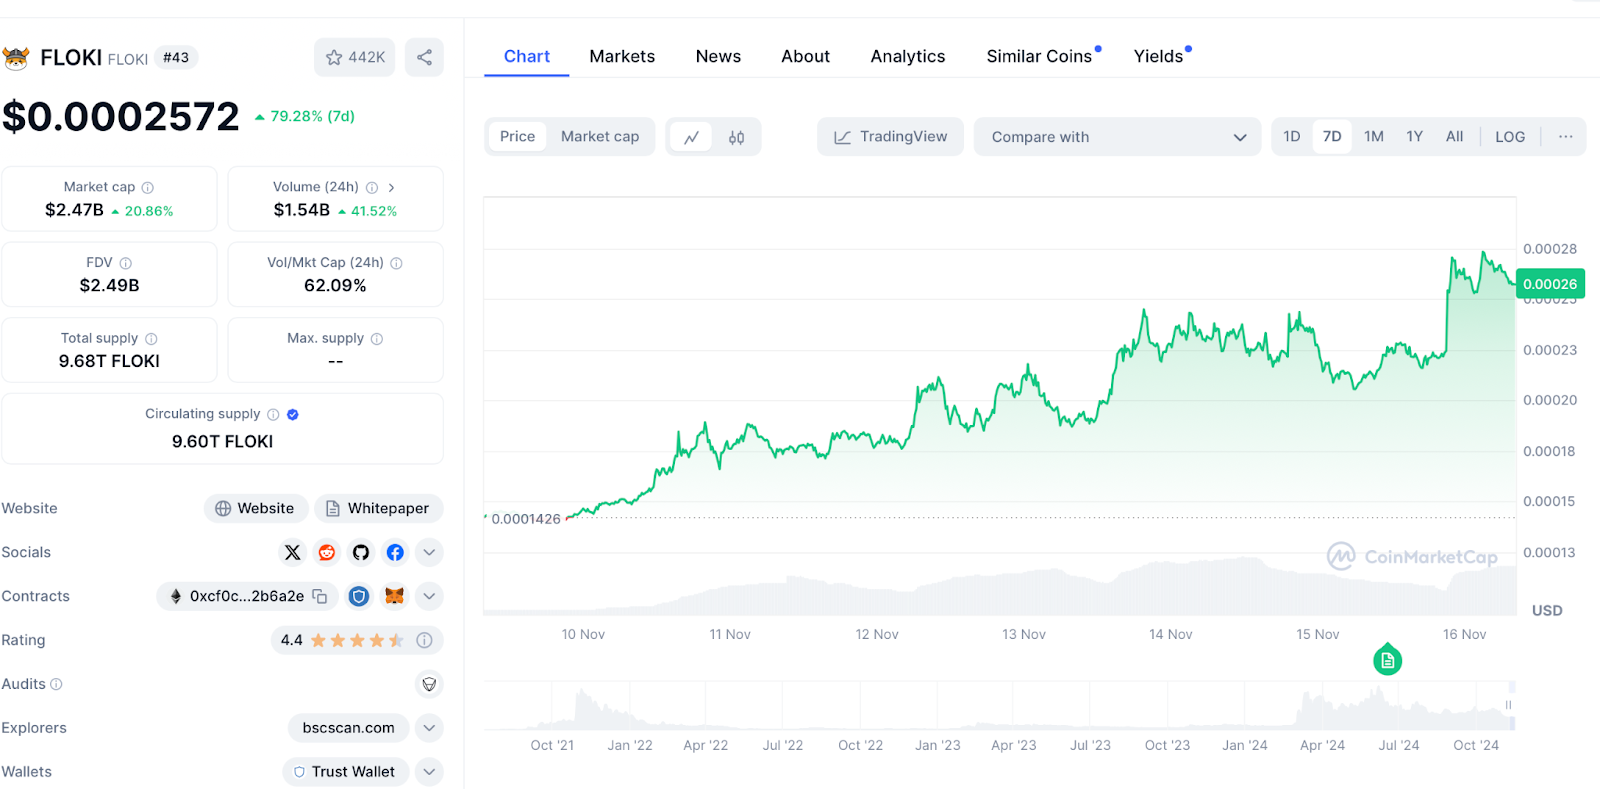Click the info icon beside Total supply

pyautogui.click(x=151, y=339)
